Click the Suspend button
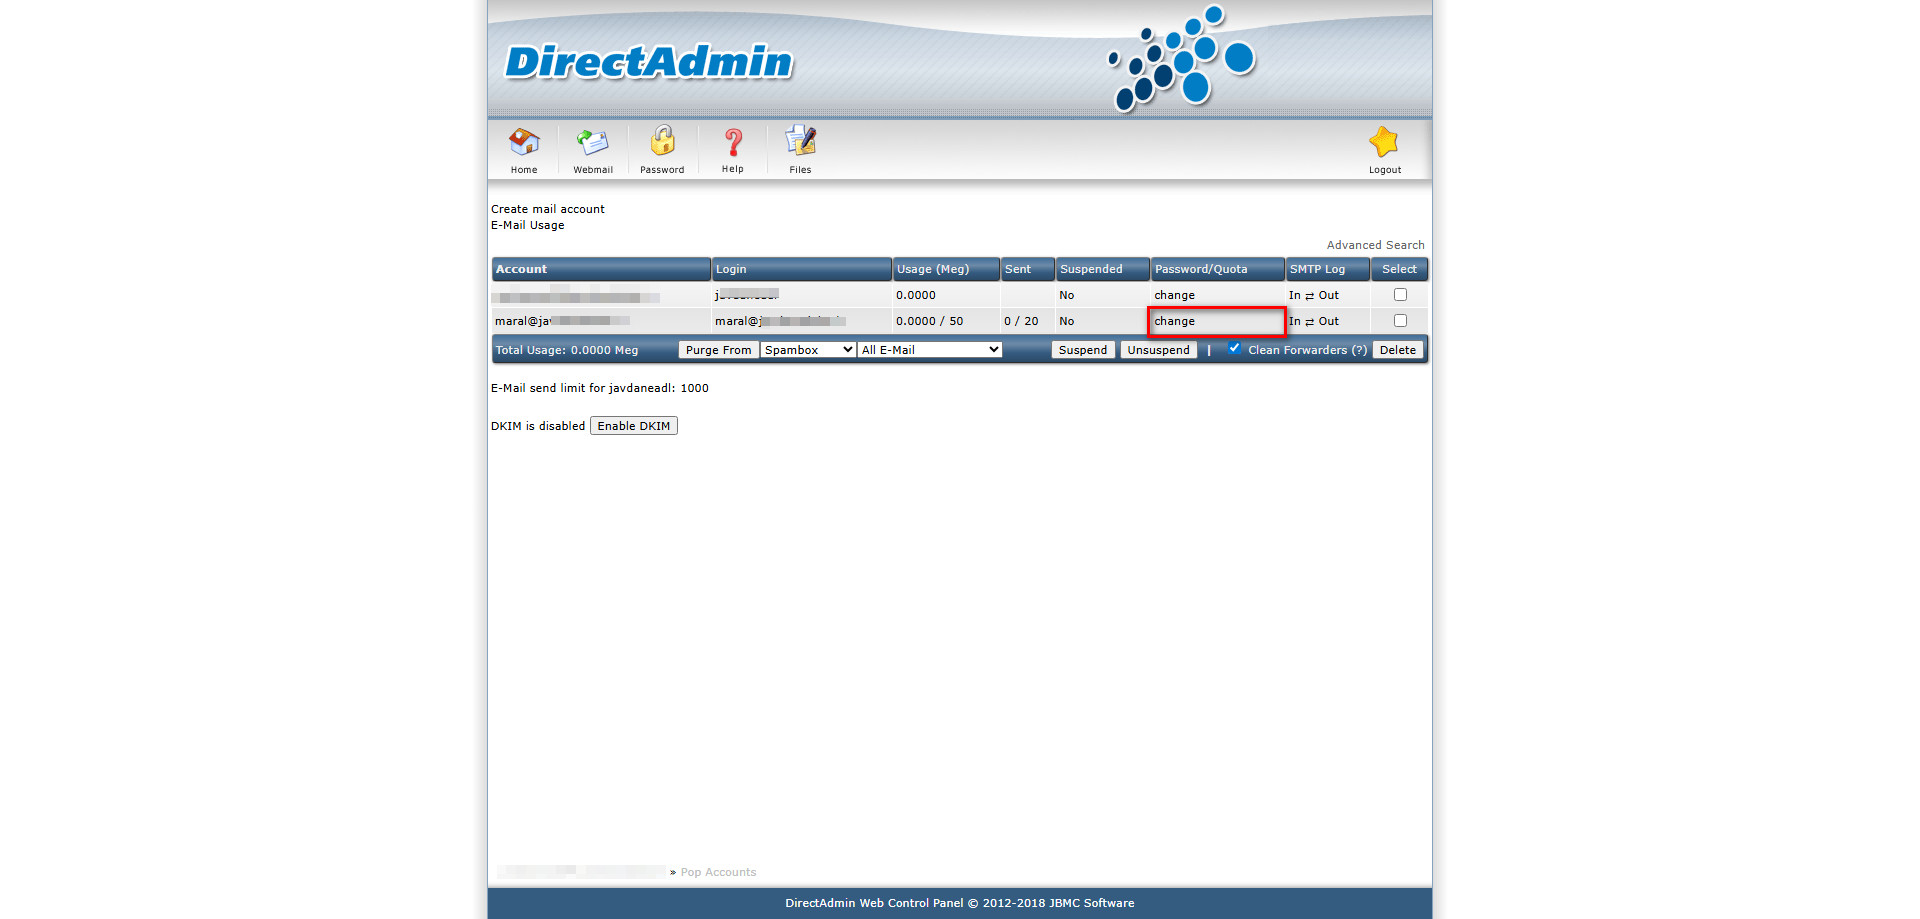Screen dimensions: 1920x919 pyautogui.click(x=1082, y=350)
